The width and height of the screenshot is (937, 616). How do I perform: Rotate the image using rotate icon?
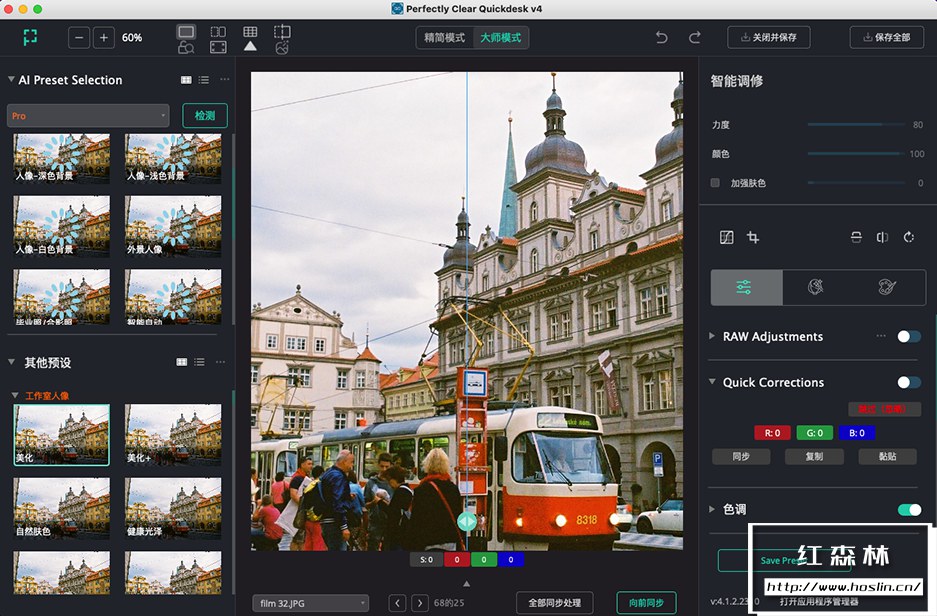click(x=908, y=237)
